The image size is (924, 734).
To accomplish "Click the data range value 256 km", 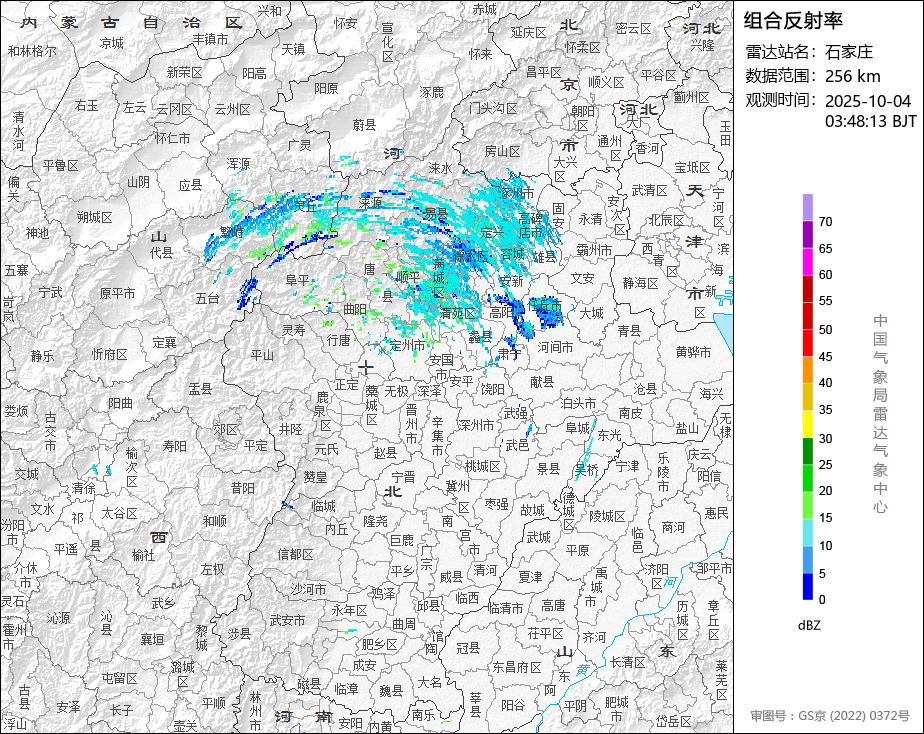I will coord(852,76).
